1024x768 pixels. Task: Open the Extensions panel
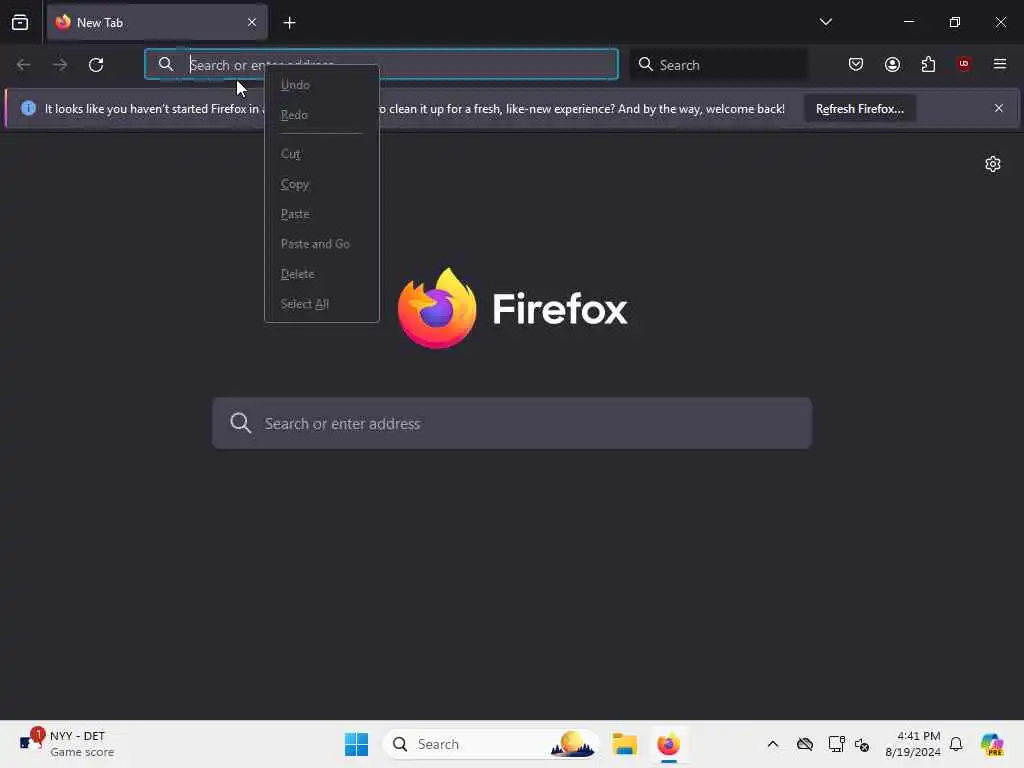click(x=928, y=64)
